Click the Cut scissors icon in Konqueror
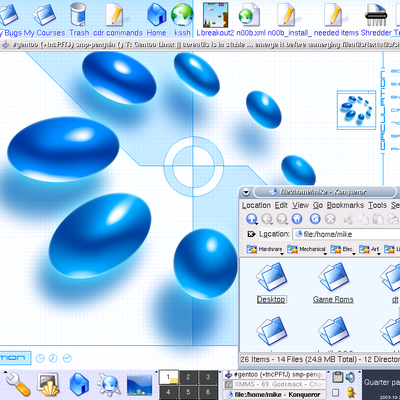400x400 pixels. (348, 219)
